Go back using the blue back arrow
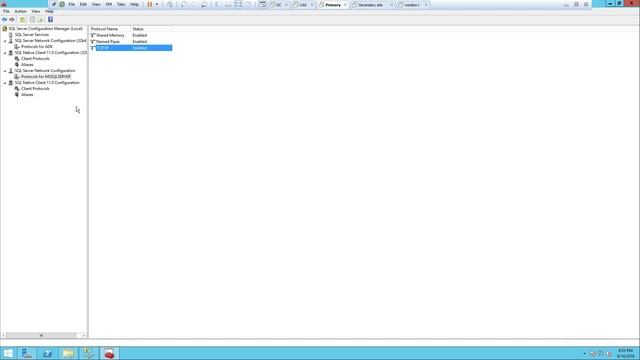The width and height of the screenshot is (640, 360). coord(4,20)
